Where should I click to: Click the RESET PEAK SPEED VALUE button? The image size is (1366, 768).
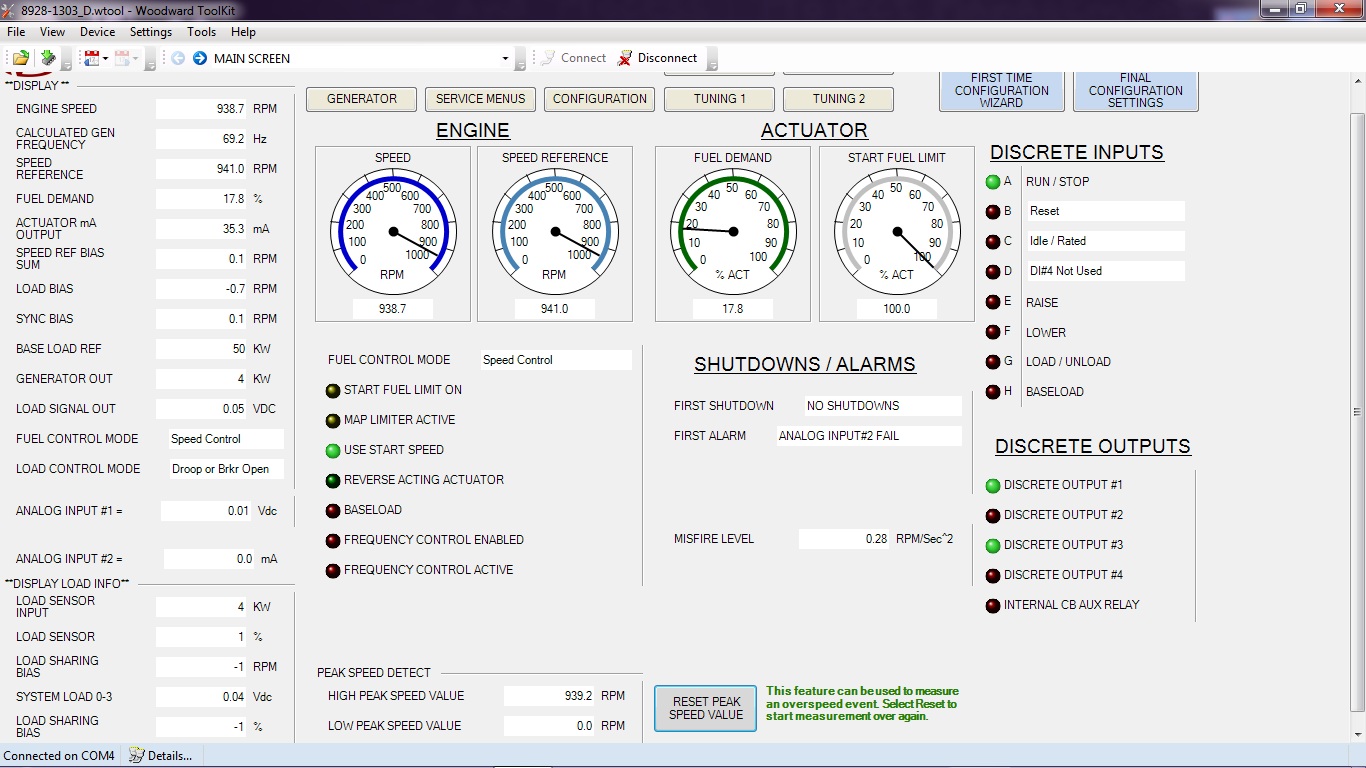click(x=704, y=708)
